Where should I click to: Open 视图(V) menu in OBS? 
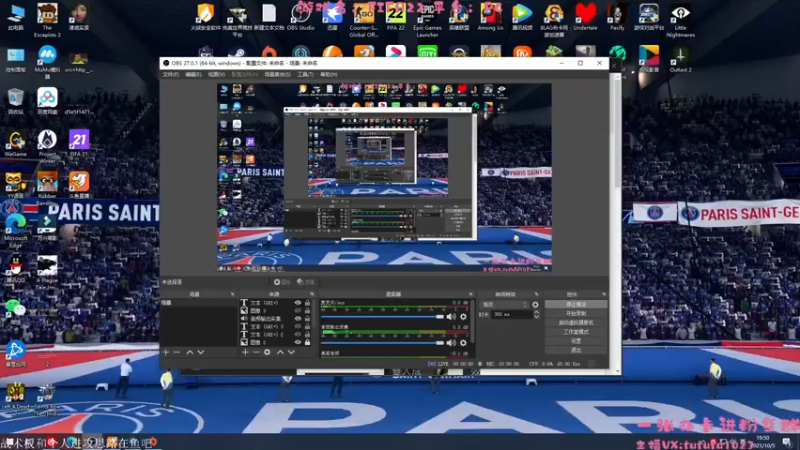(216, 74)
